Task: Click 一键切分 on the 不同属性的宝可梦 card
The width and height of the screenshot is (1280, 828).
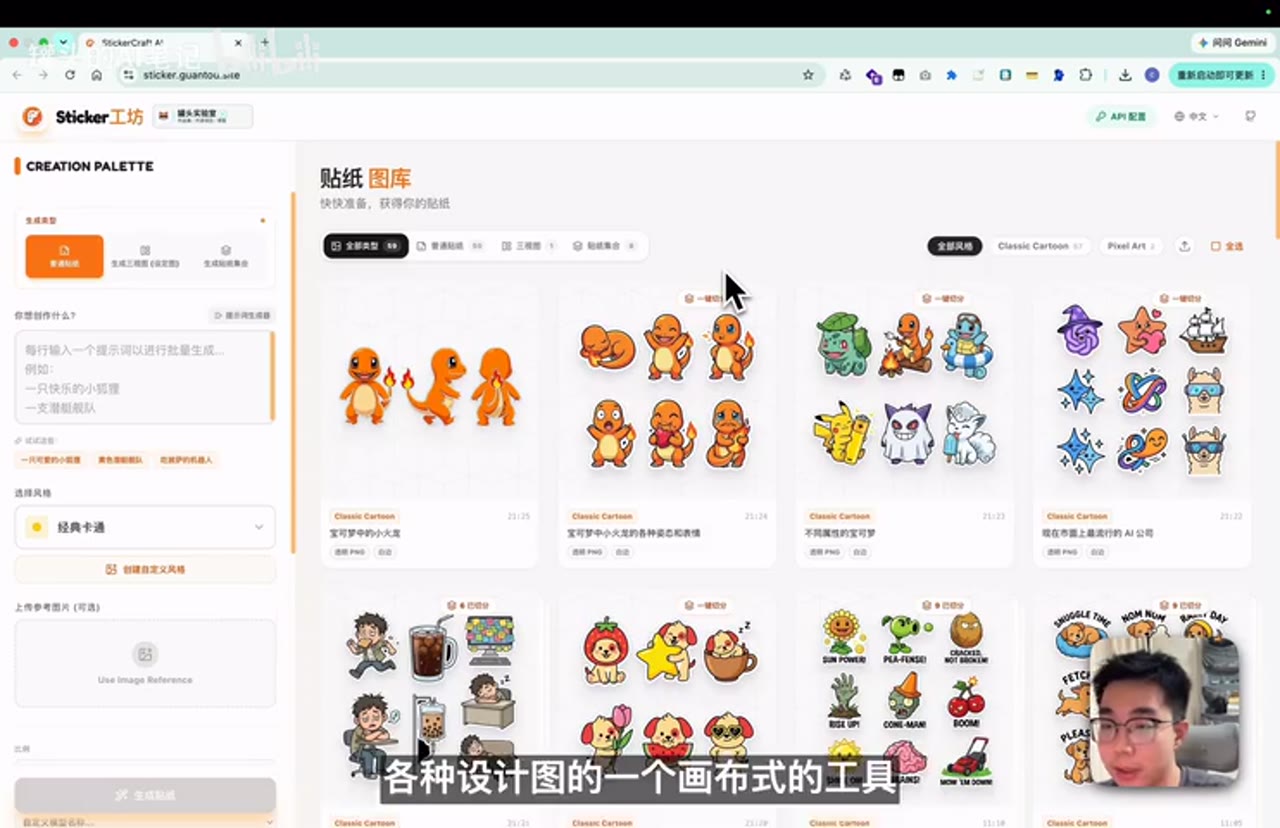Action: pos(943,298)
